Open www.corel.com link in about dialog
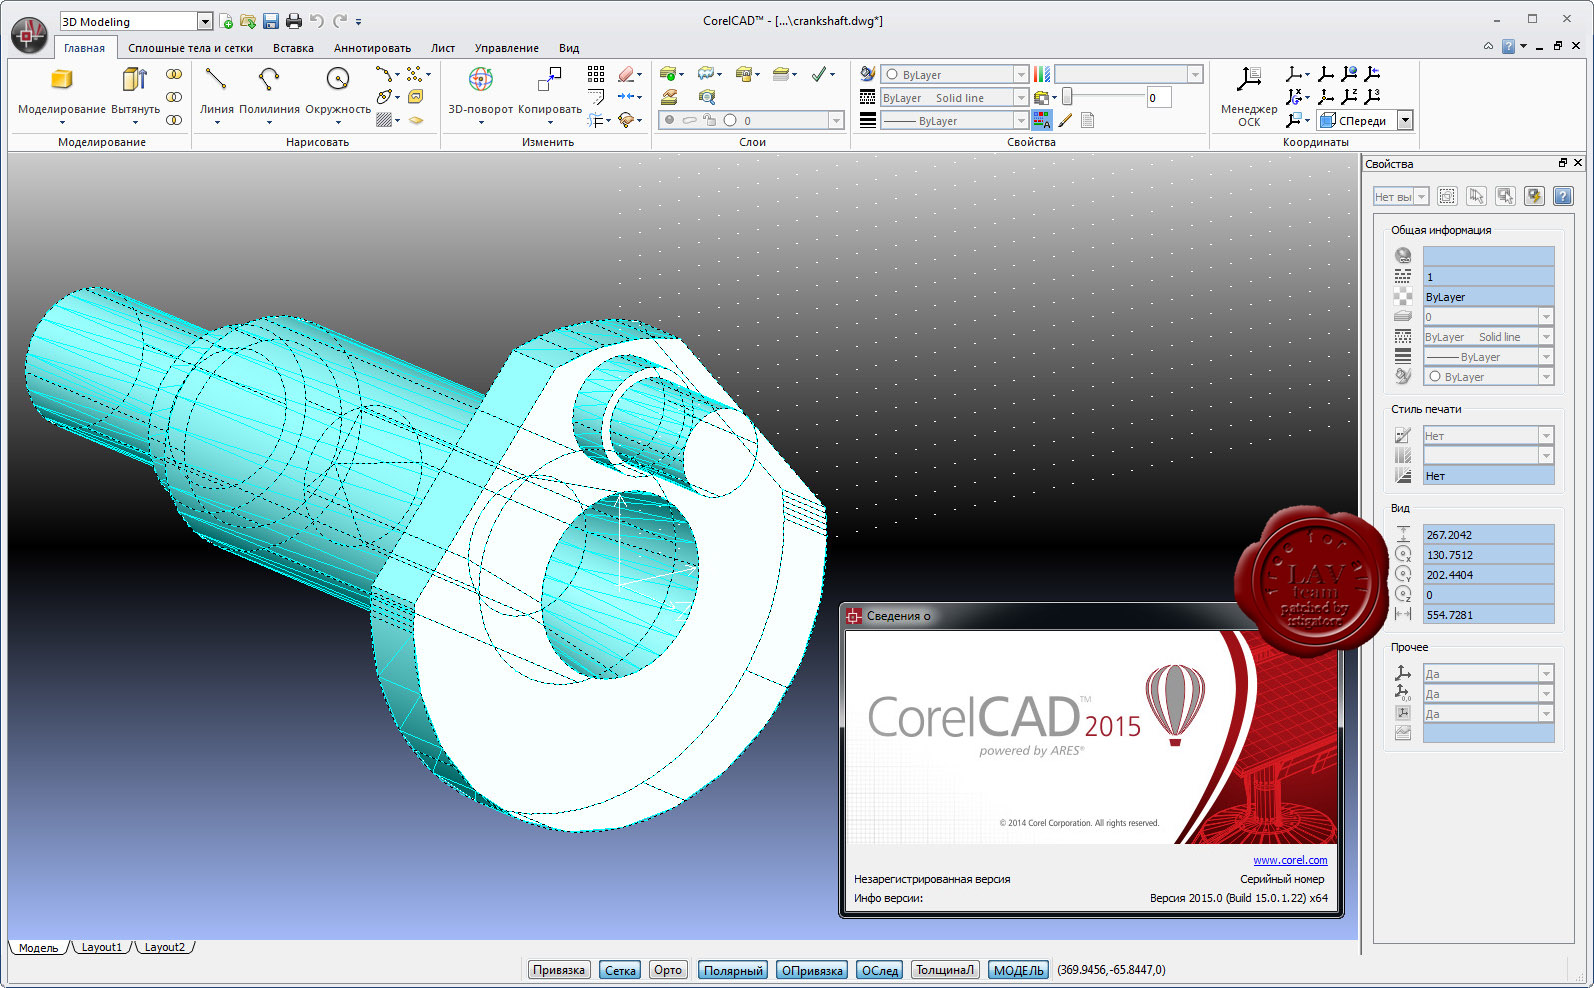 click(1290, 860)
